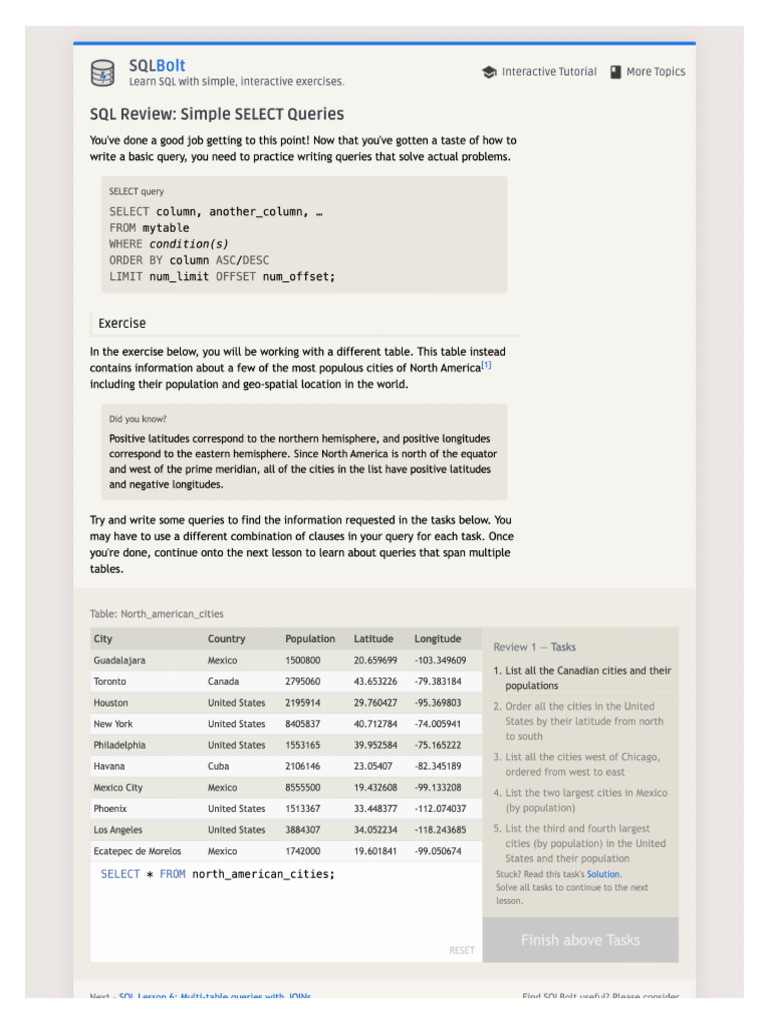
Task: Open footnote [1] after North America
Action: pos(486,365)
